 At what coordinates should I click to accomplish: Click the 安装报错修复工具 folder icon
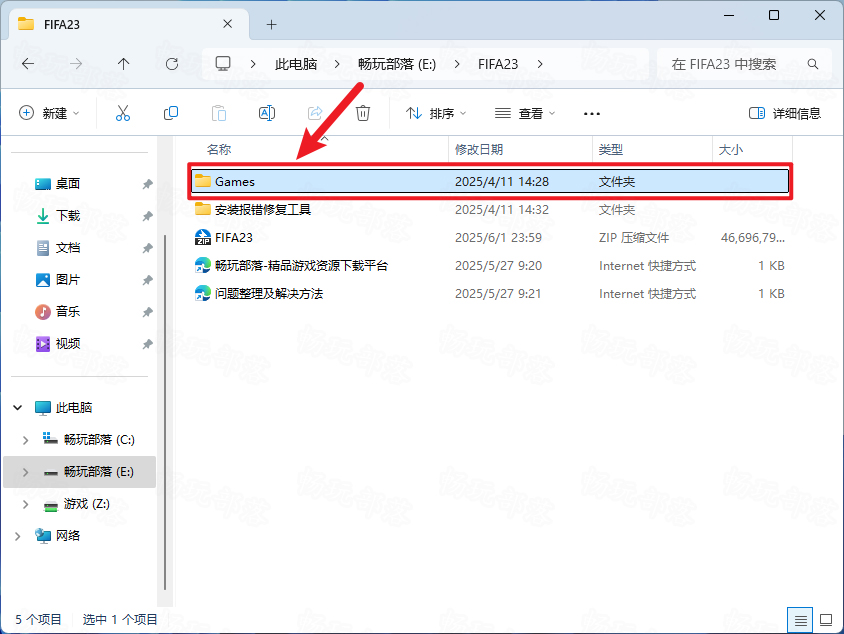tap(203, 209)
